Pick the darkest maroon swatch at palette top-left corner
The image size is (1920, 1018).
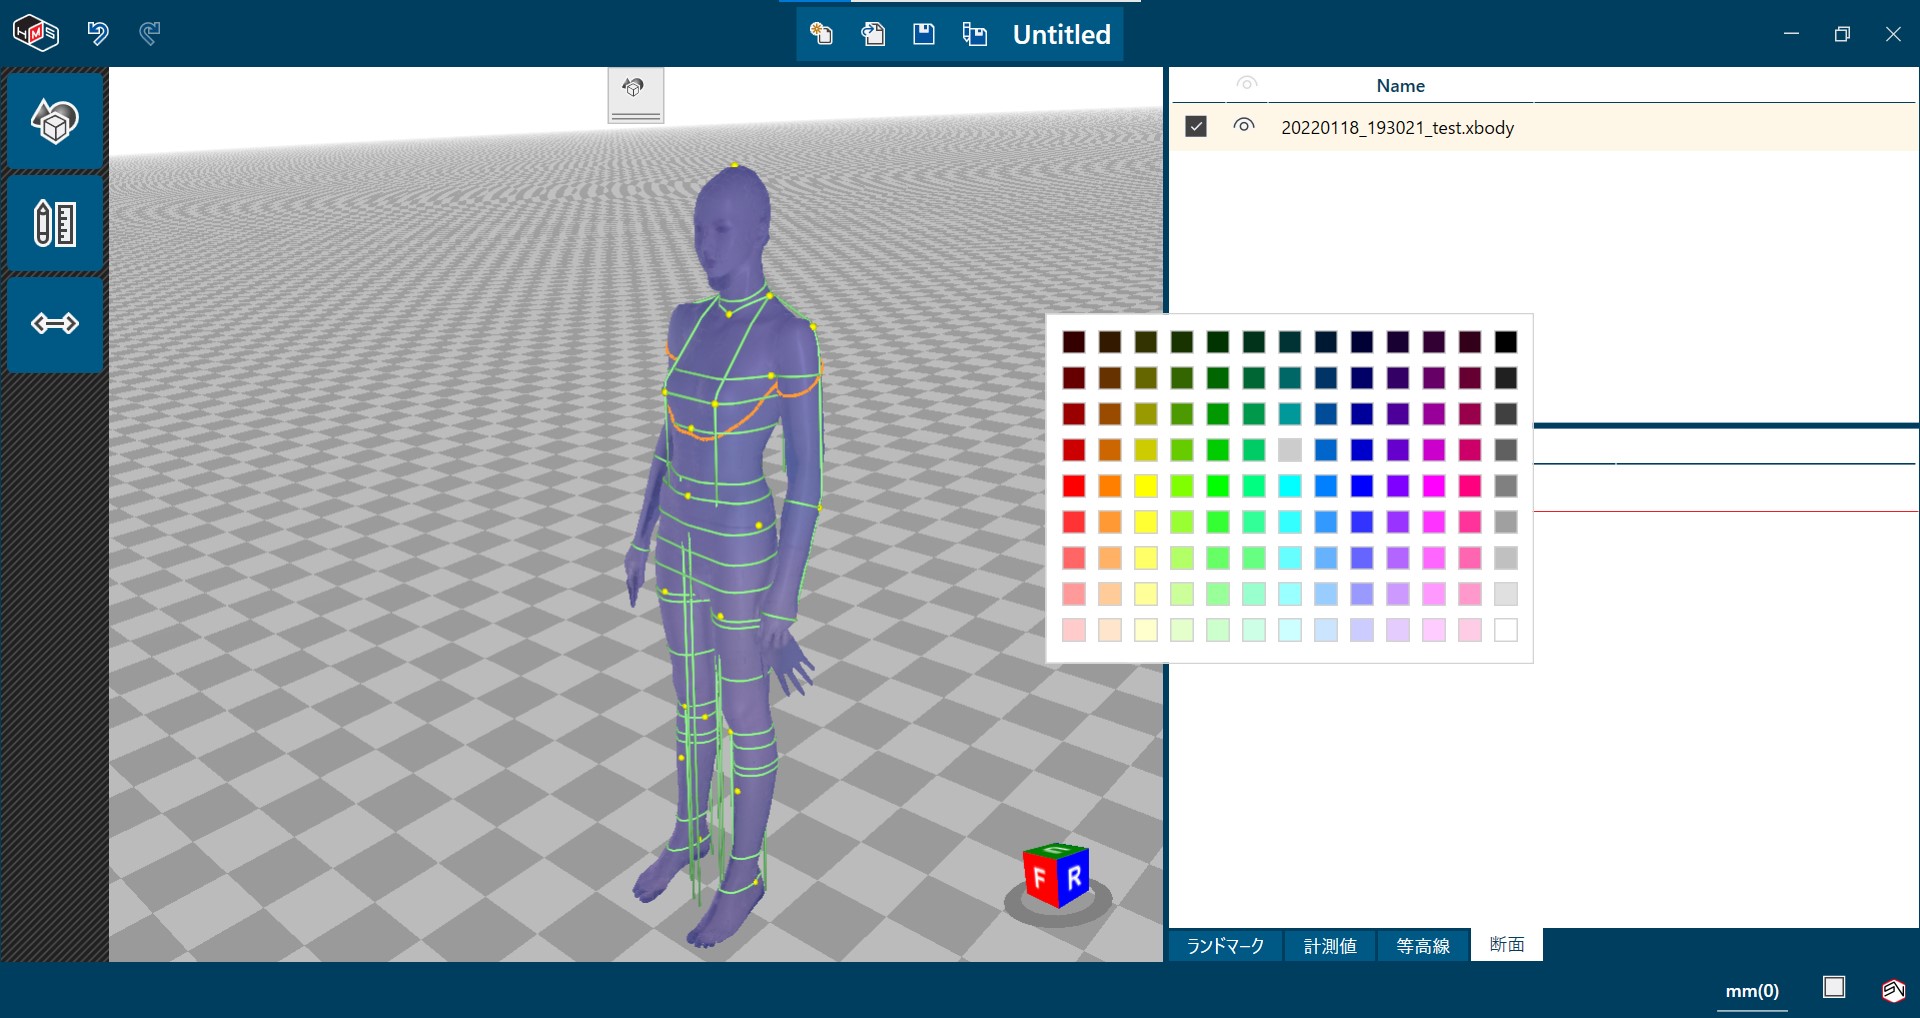pyautogui.click(x=1074, y=342)
